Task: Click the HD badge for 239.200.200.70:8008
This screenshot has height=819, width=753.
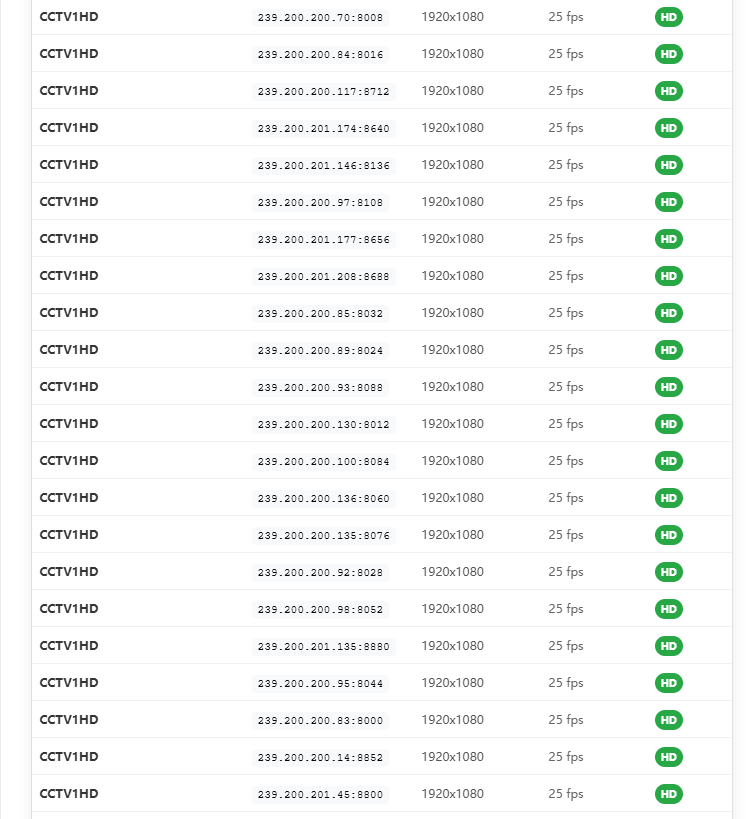Action: pyautogui.click(x=668, y=17)
